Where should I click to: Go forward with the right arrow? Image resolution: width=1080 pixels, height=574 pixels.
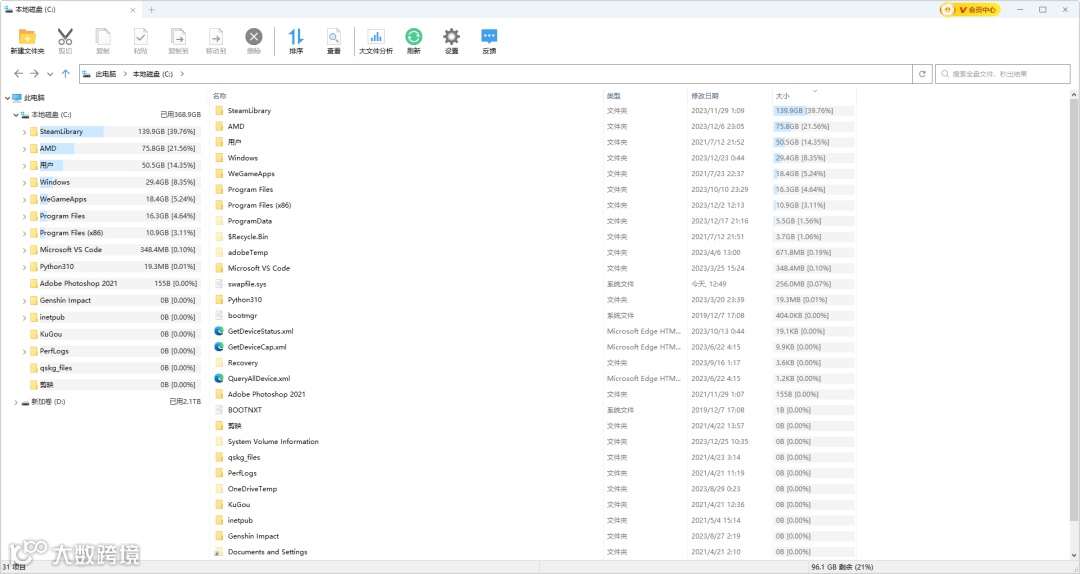pyautogui.click(x=34, y=74)
